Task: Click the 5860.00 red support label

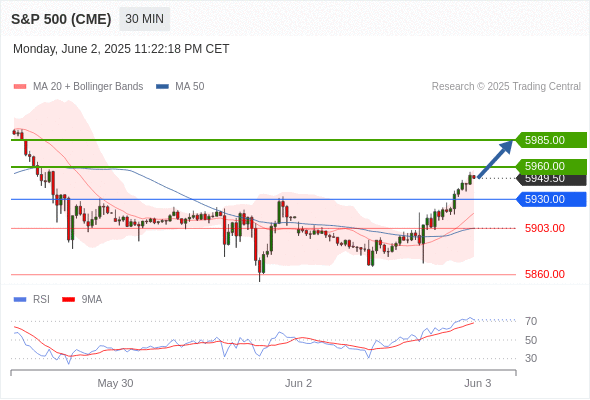Action: pyautogui.click(x=544, y=274)
